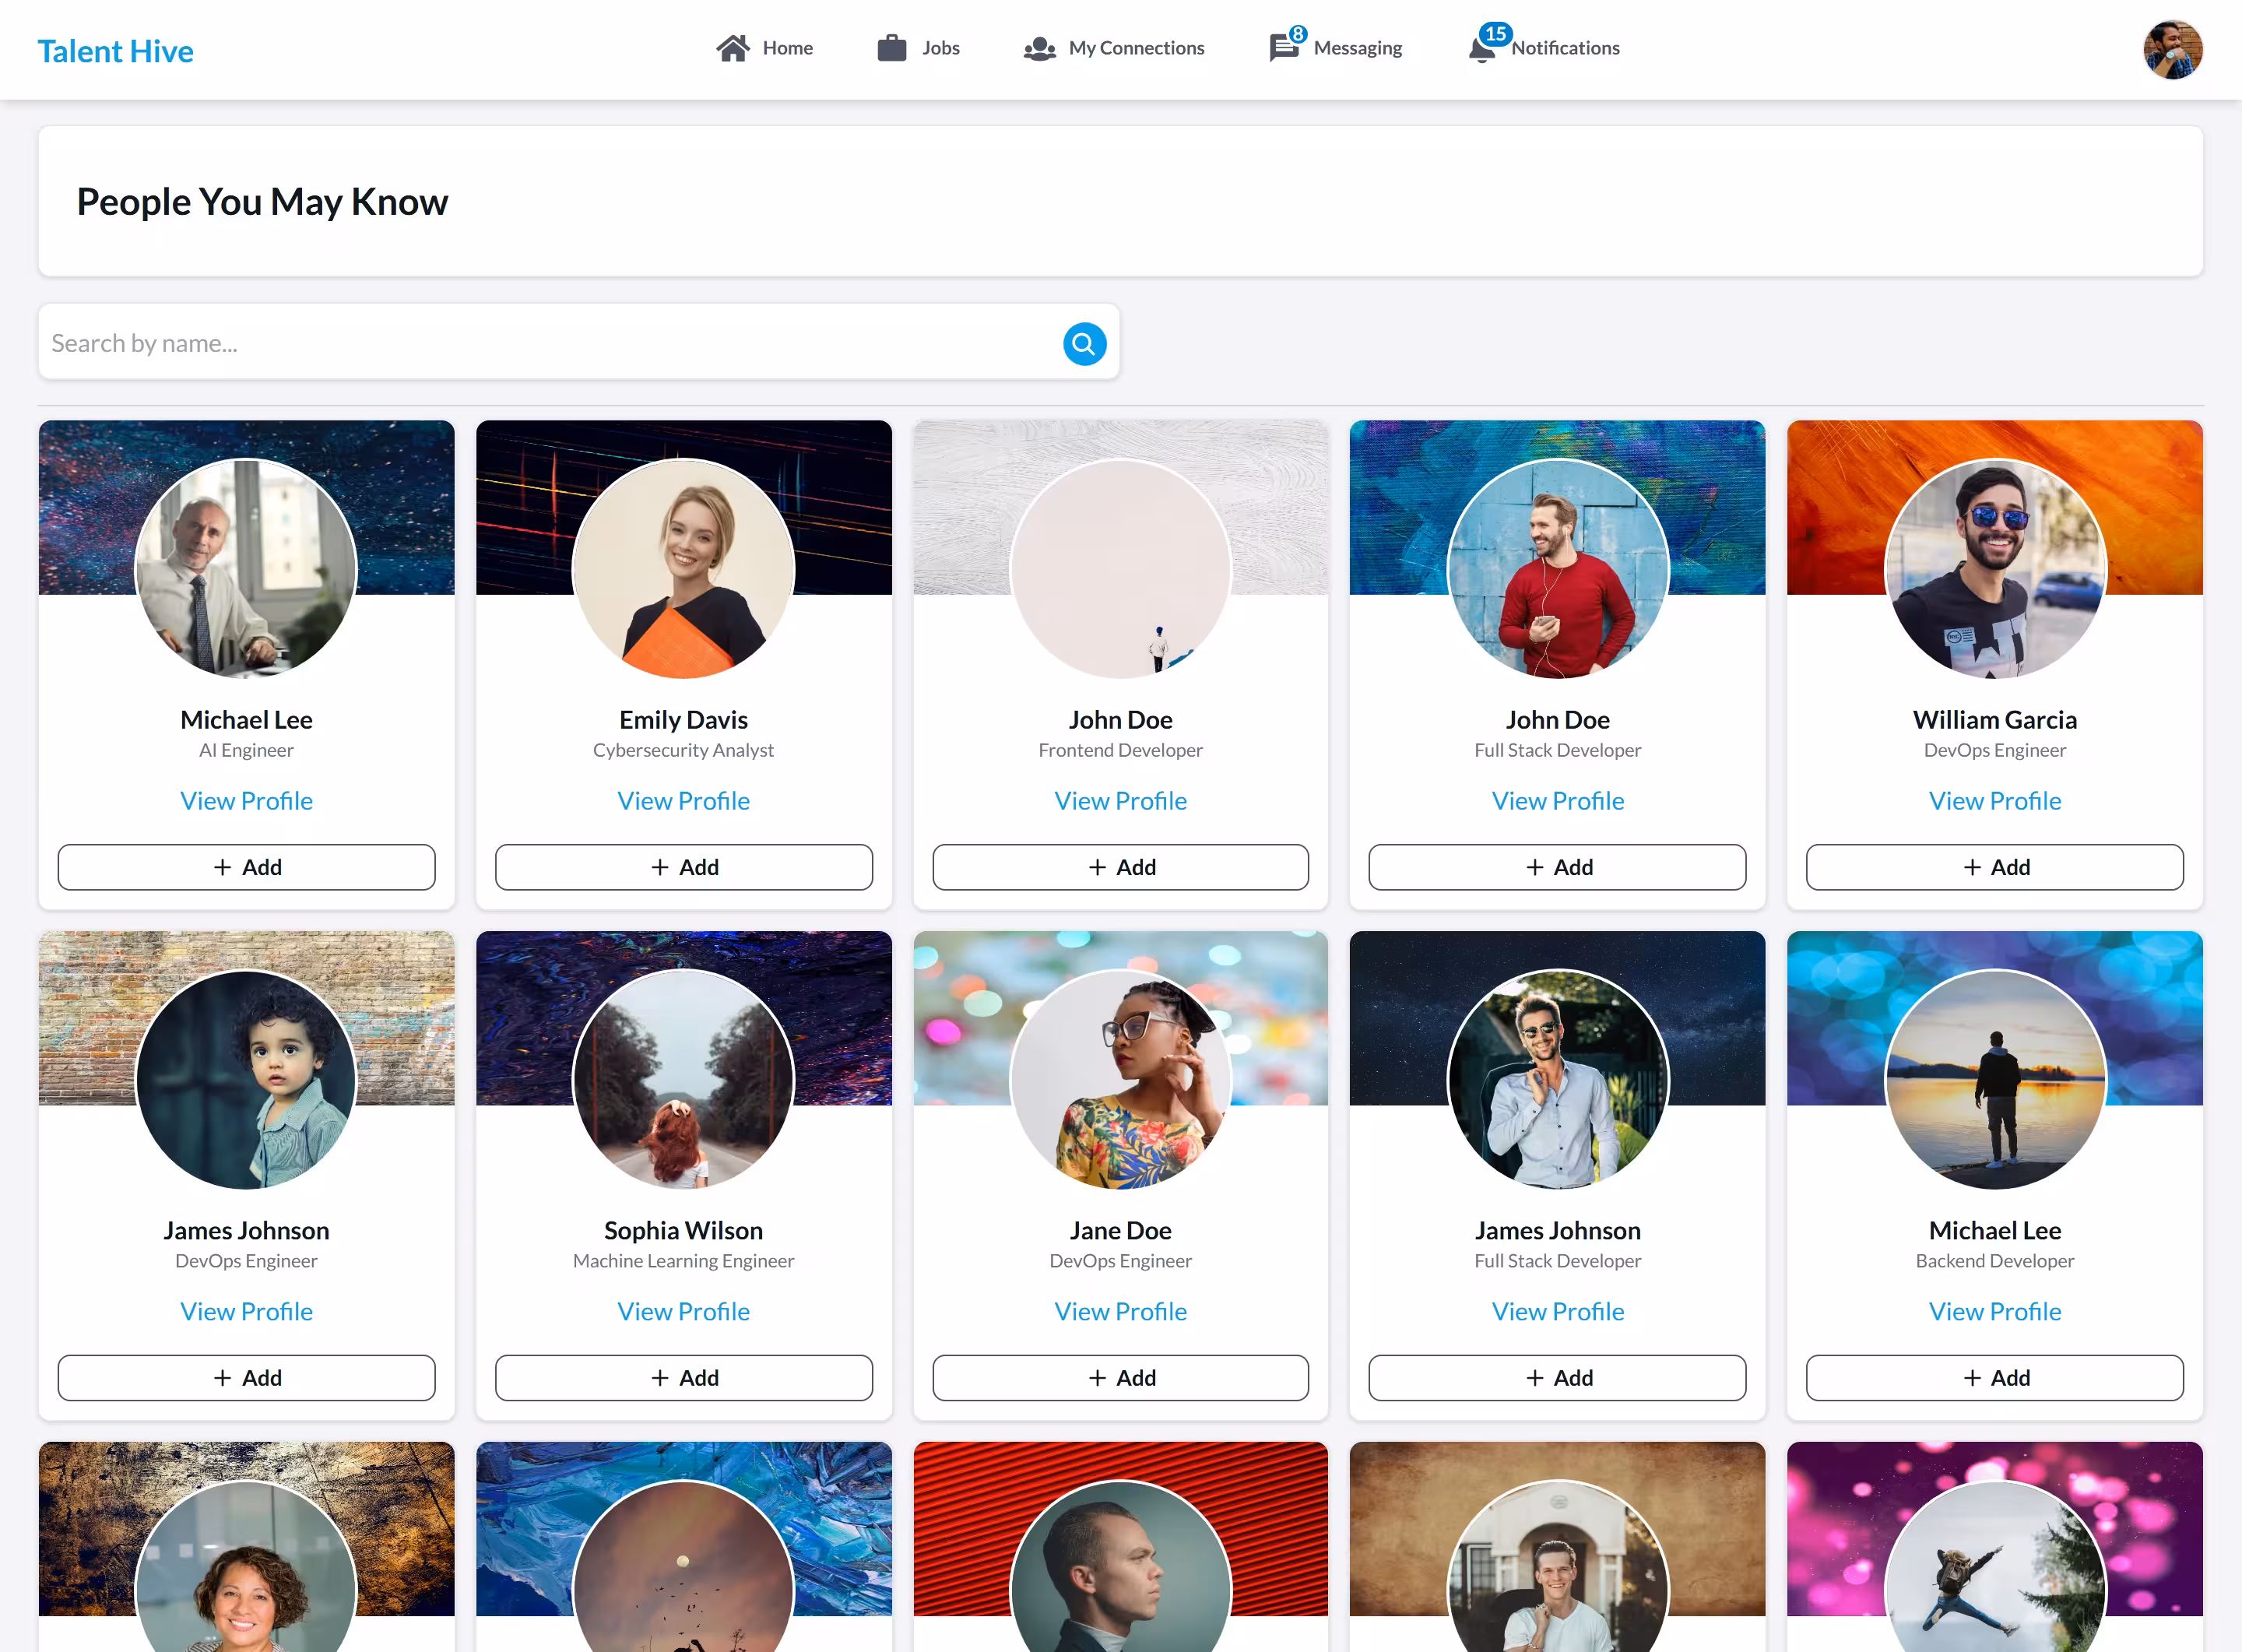Click DevOps Engineer James Johnson's child photo

246,1079
